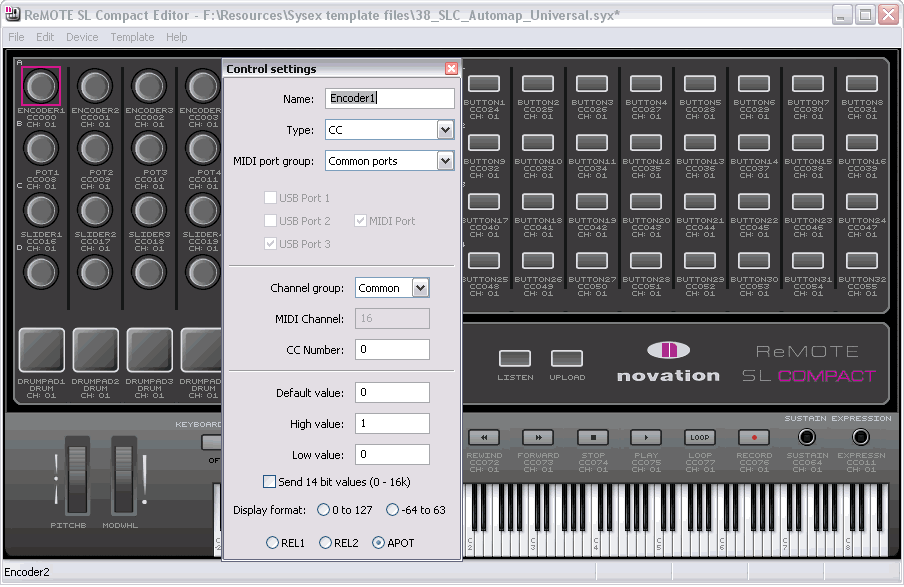This screenshot has width=904, height=587.
Task: Open the Template menu
Action: point(132,37)
